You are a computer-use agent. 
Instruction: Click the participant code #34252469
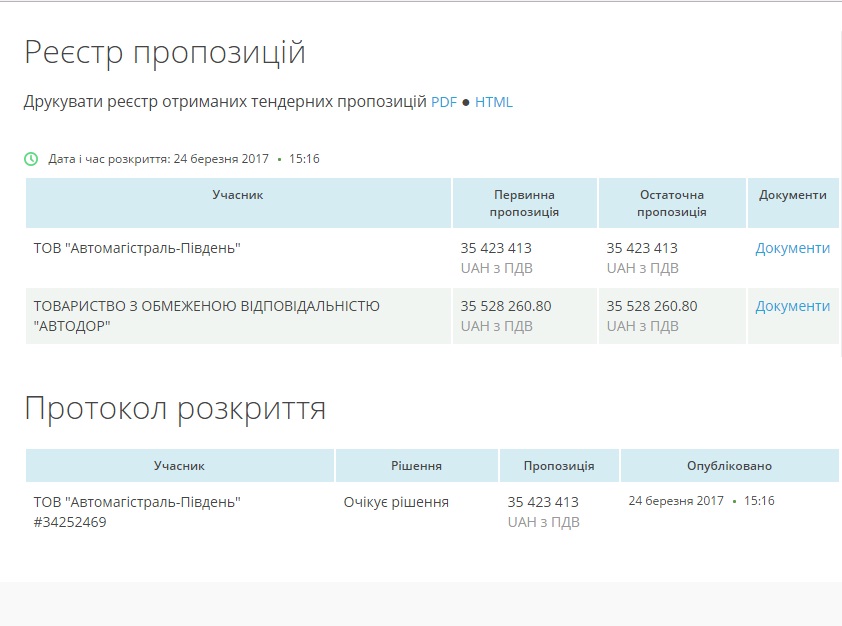pos(70,522)
